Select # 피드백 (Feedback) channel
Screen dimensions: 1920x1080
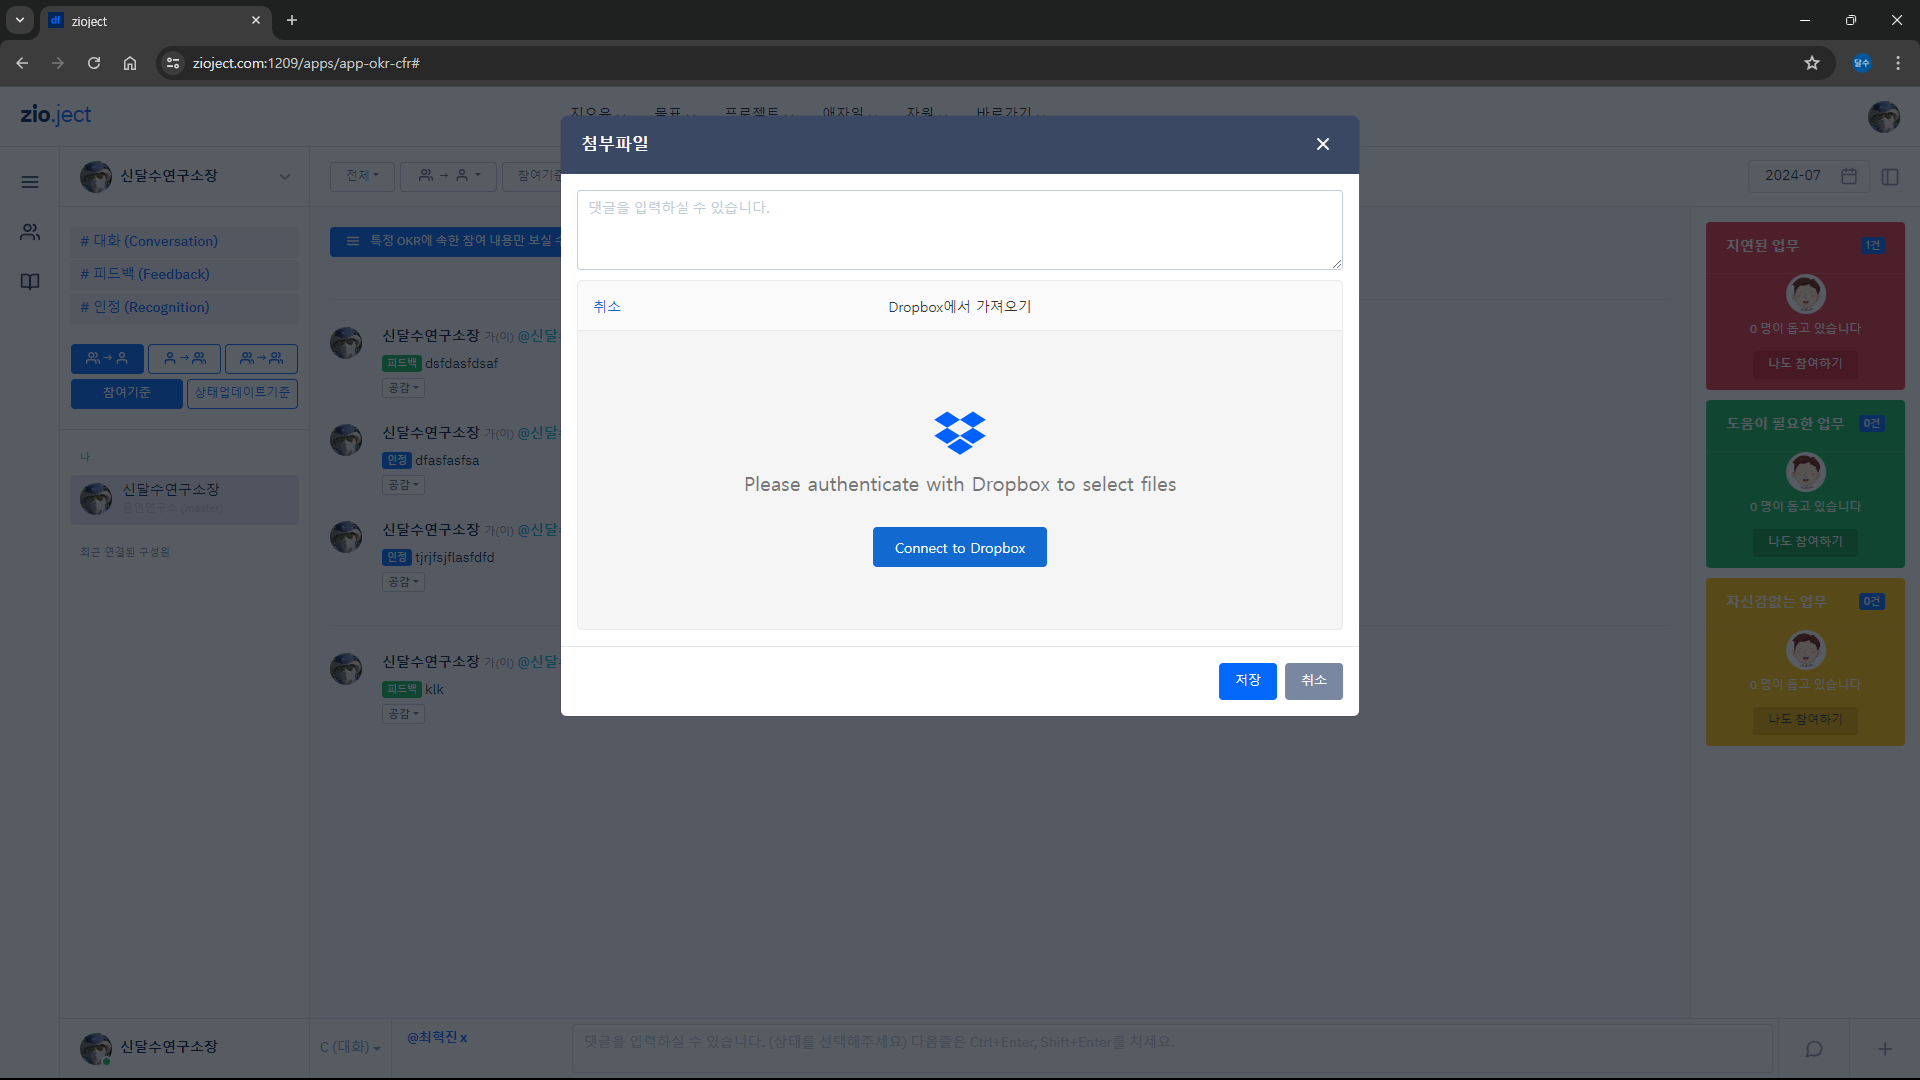pos(185,274)
